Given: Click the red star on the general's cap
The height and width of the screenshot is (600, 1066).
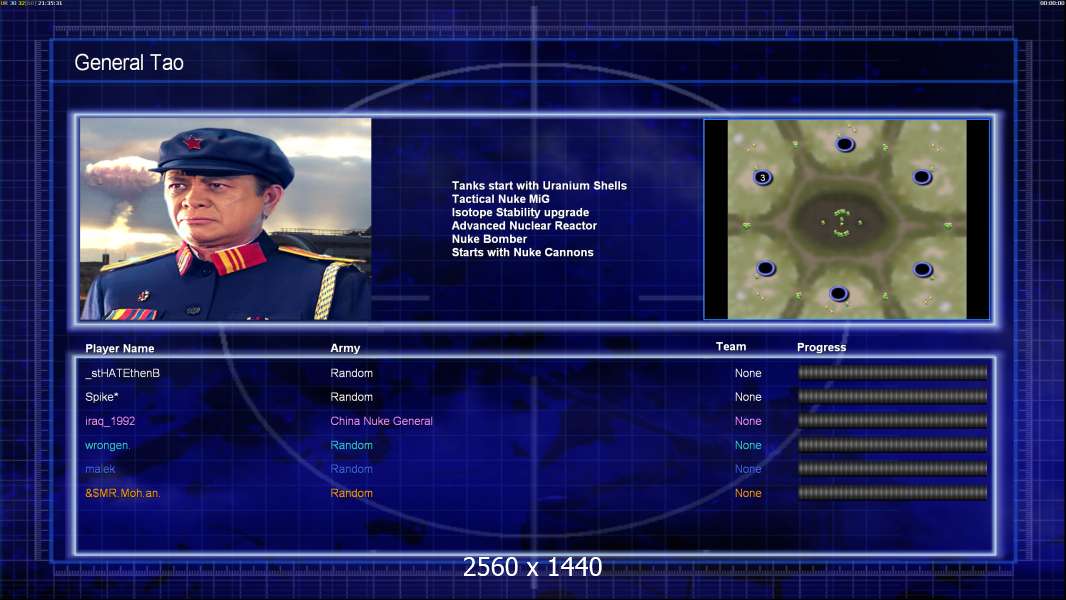Looking at the screenshot, I should [193, 143].
